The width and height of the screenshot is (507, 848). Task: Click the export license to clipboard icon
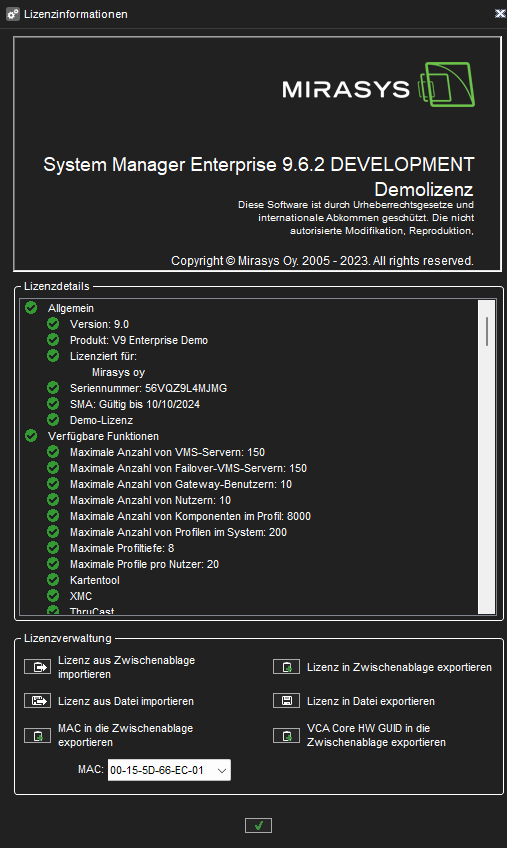286,667
